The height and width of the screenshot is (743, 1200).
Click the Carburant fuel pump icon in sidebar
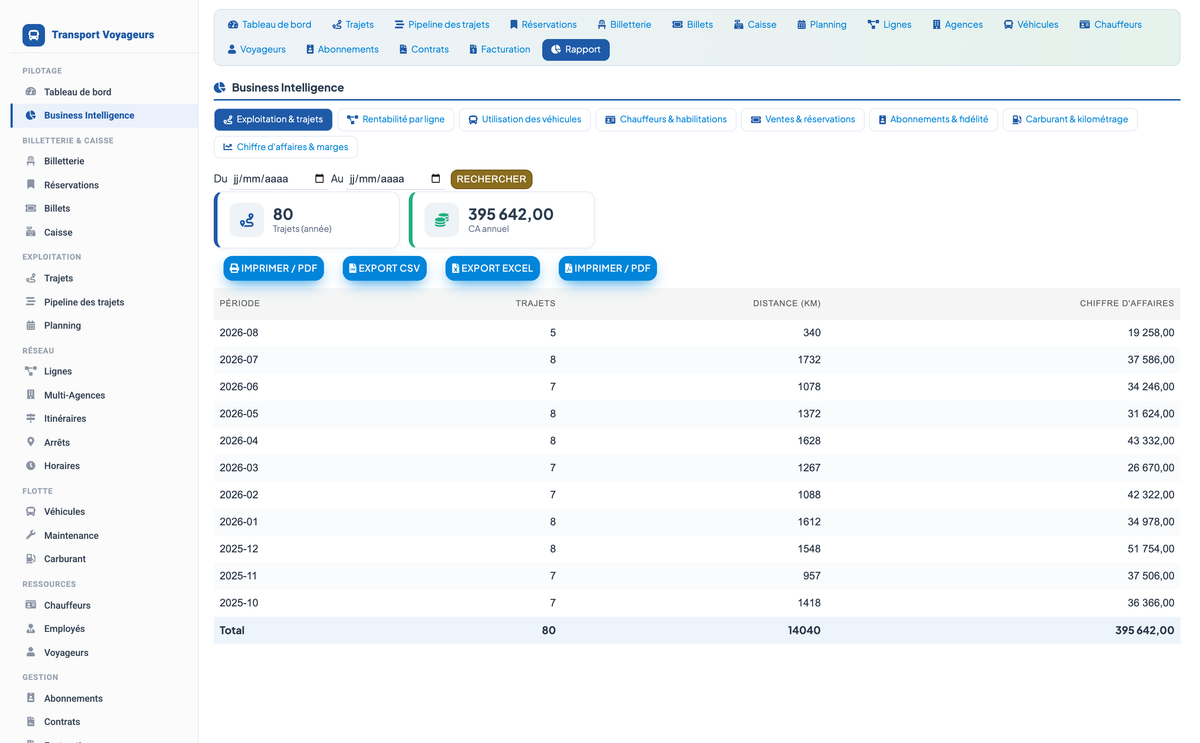point(31,559)
